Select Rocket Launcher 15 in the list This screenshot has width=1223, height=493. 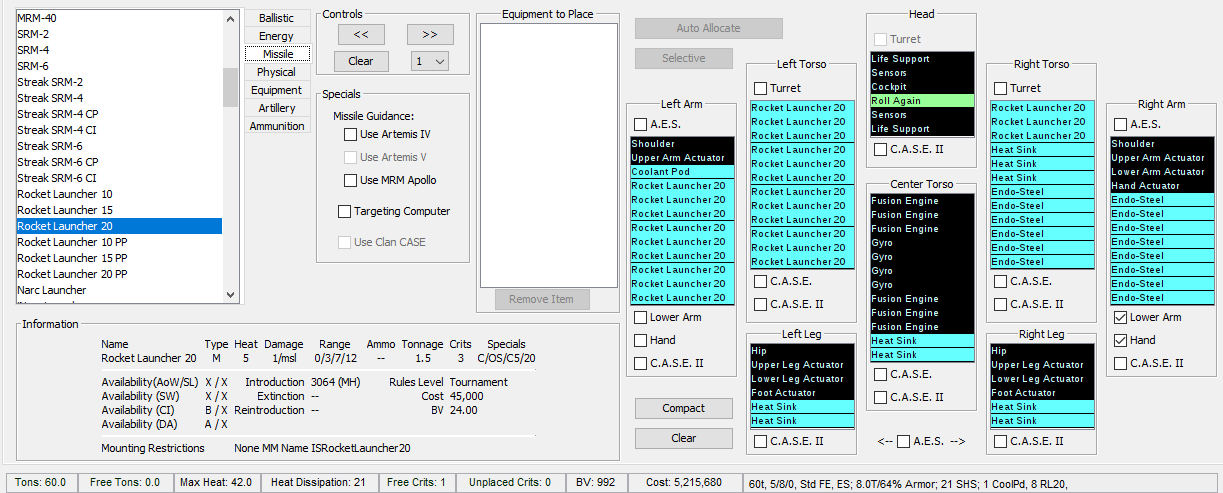coord(119,210)
